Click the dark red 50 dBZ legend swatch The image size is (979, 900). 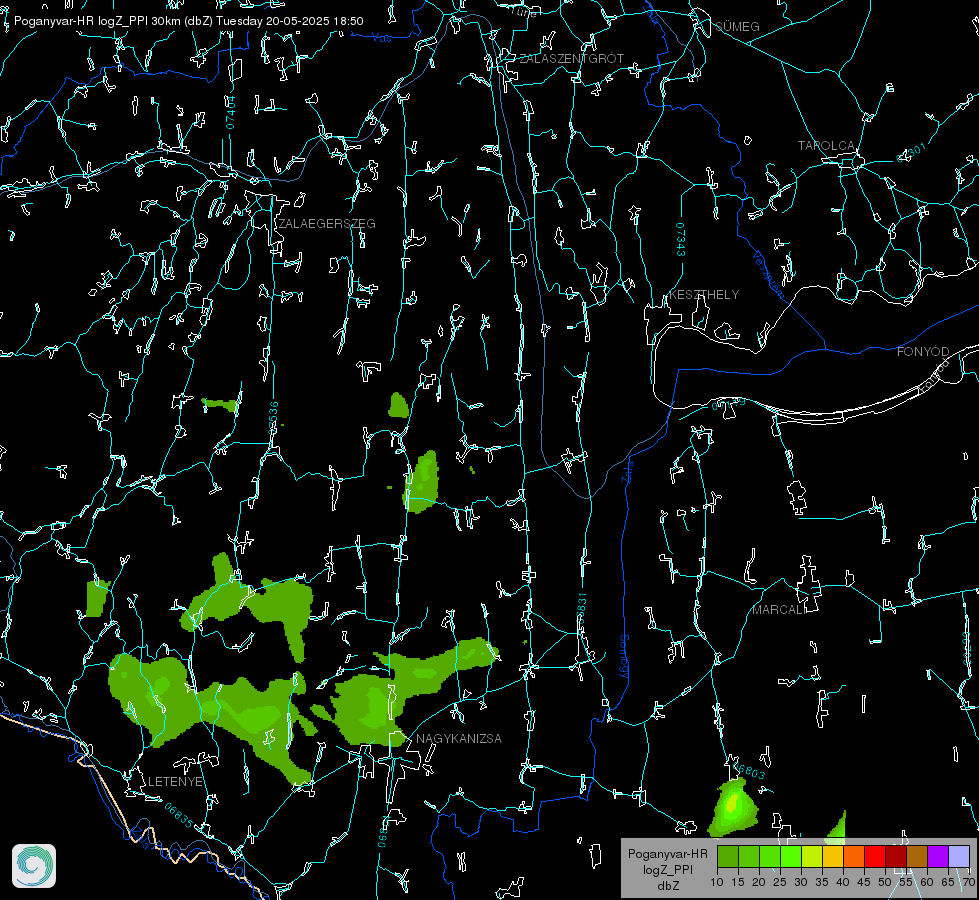tap(895, 856)
